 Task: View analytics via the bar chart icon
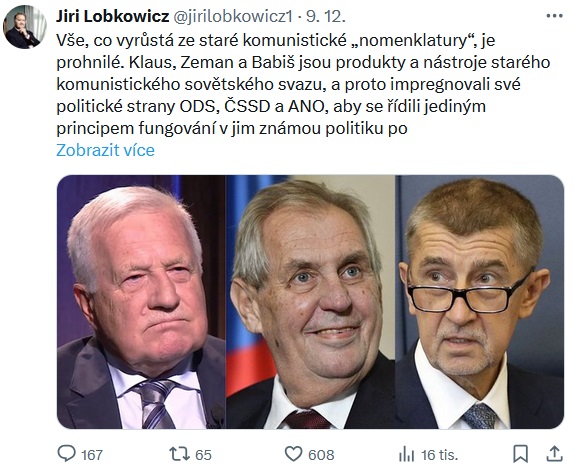pos(406,454)
